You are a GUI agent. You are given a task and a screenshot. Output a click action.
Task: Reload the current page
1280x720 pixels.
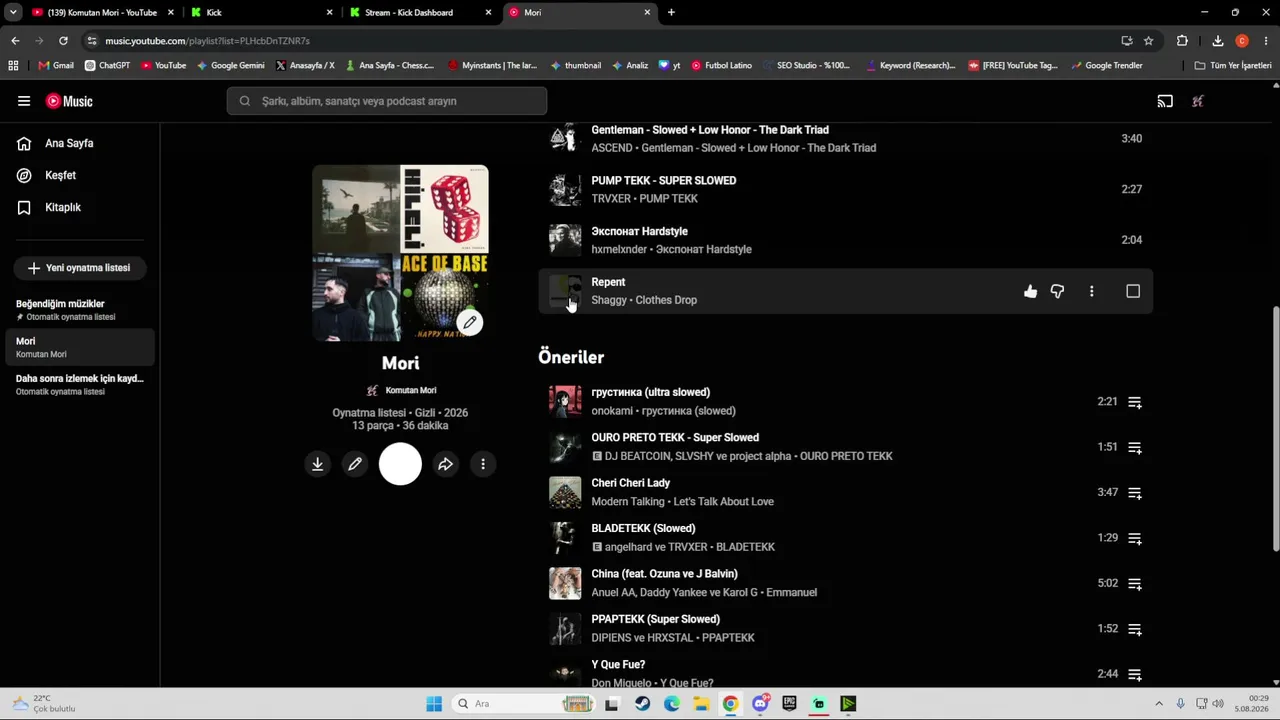coord(63,41)
